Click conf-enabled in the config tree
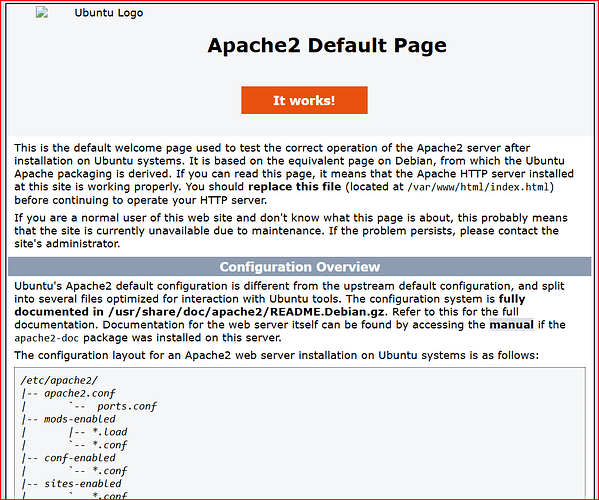This screenshot has width=599, height=500. click(x=80, y=458)
